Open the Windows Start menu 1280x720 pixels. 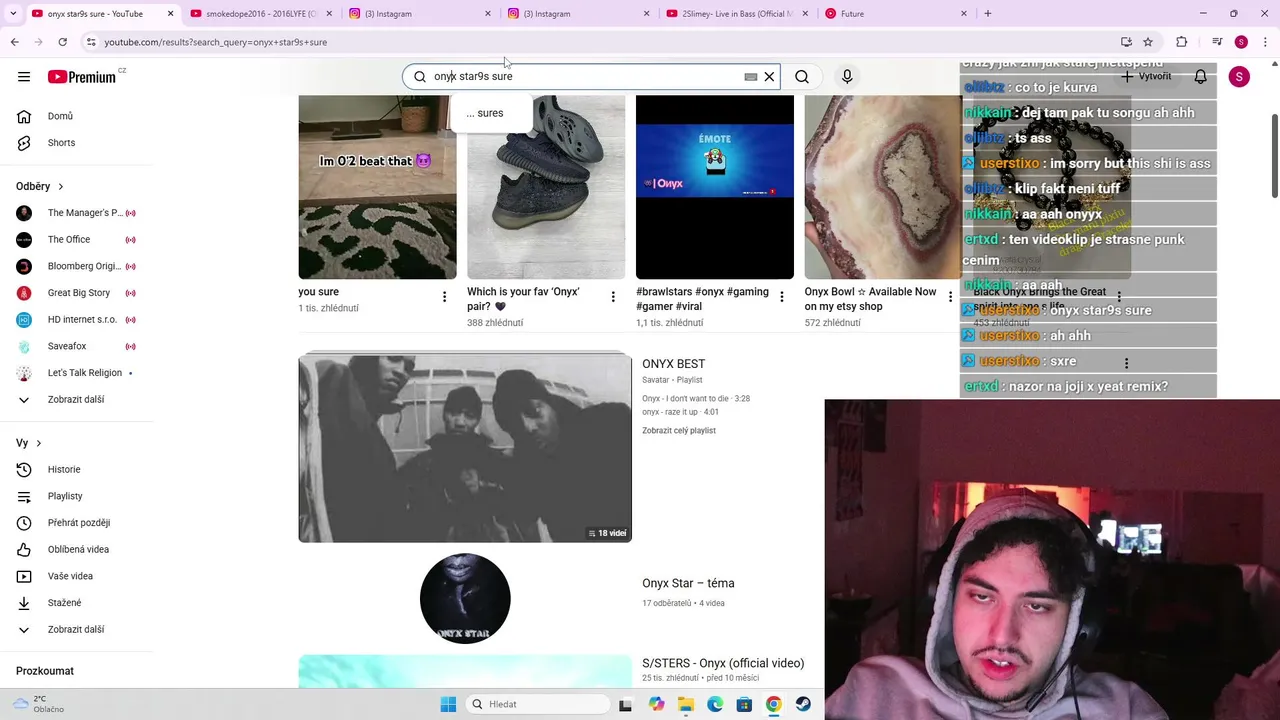pos(448,704)
